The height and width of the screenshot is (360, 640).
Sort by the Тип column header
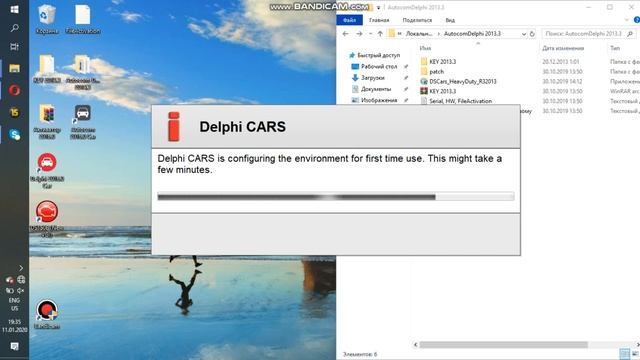(x=615, y=48)
